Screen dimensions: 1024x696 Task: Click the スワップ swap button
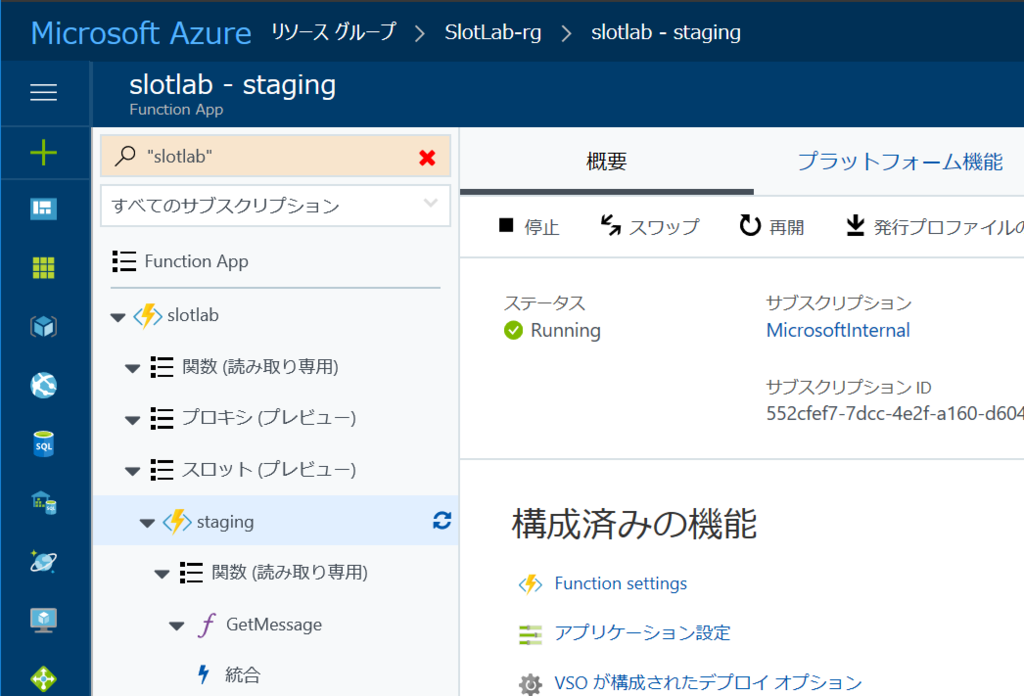[650, 227]
